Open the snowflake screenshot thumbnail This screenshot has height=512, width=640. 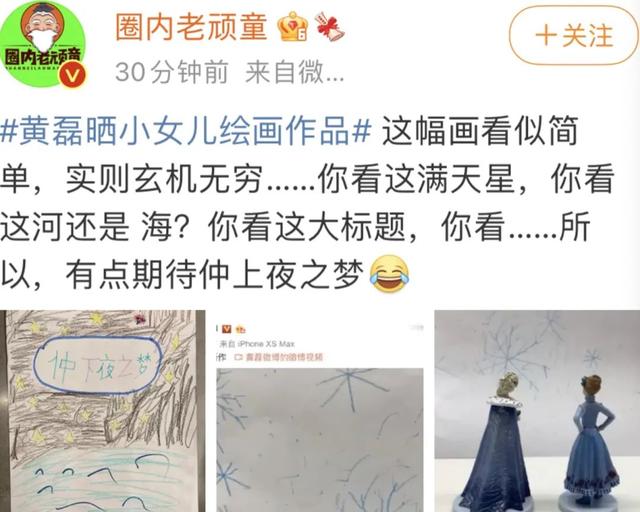point(320,411)
